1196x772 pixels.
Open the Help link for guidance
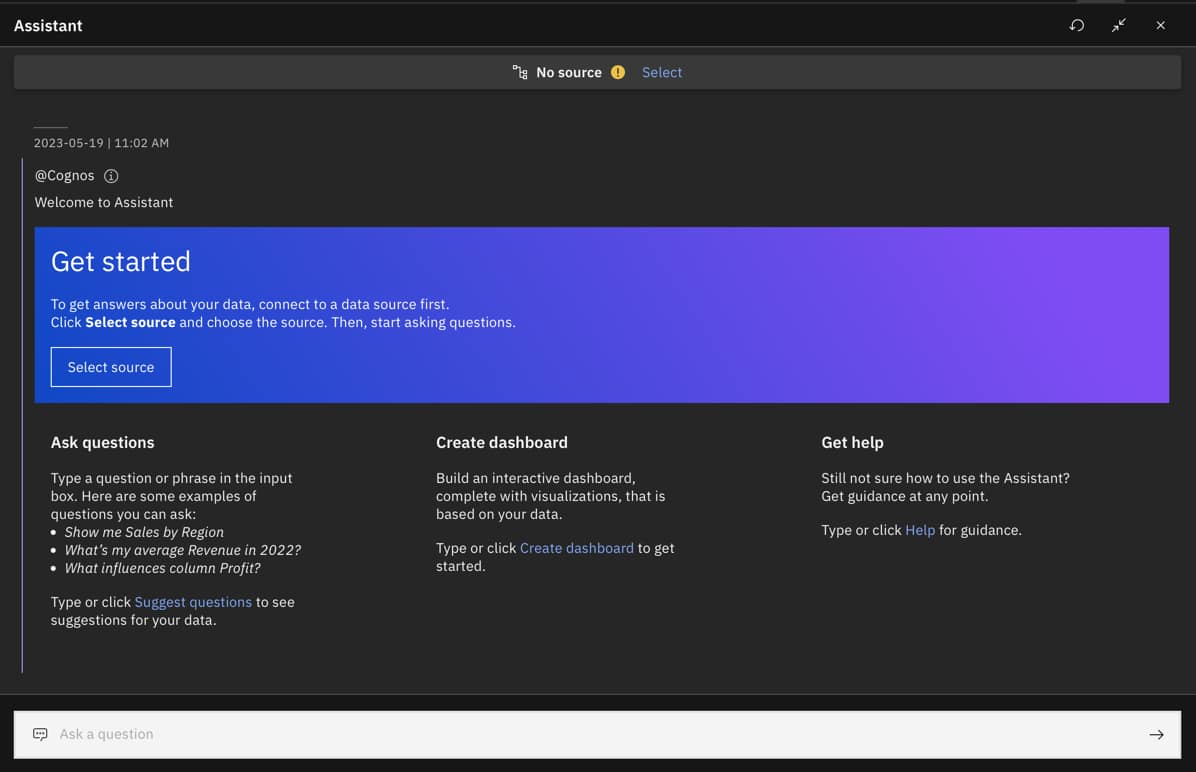tap(919, 530)
